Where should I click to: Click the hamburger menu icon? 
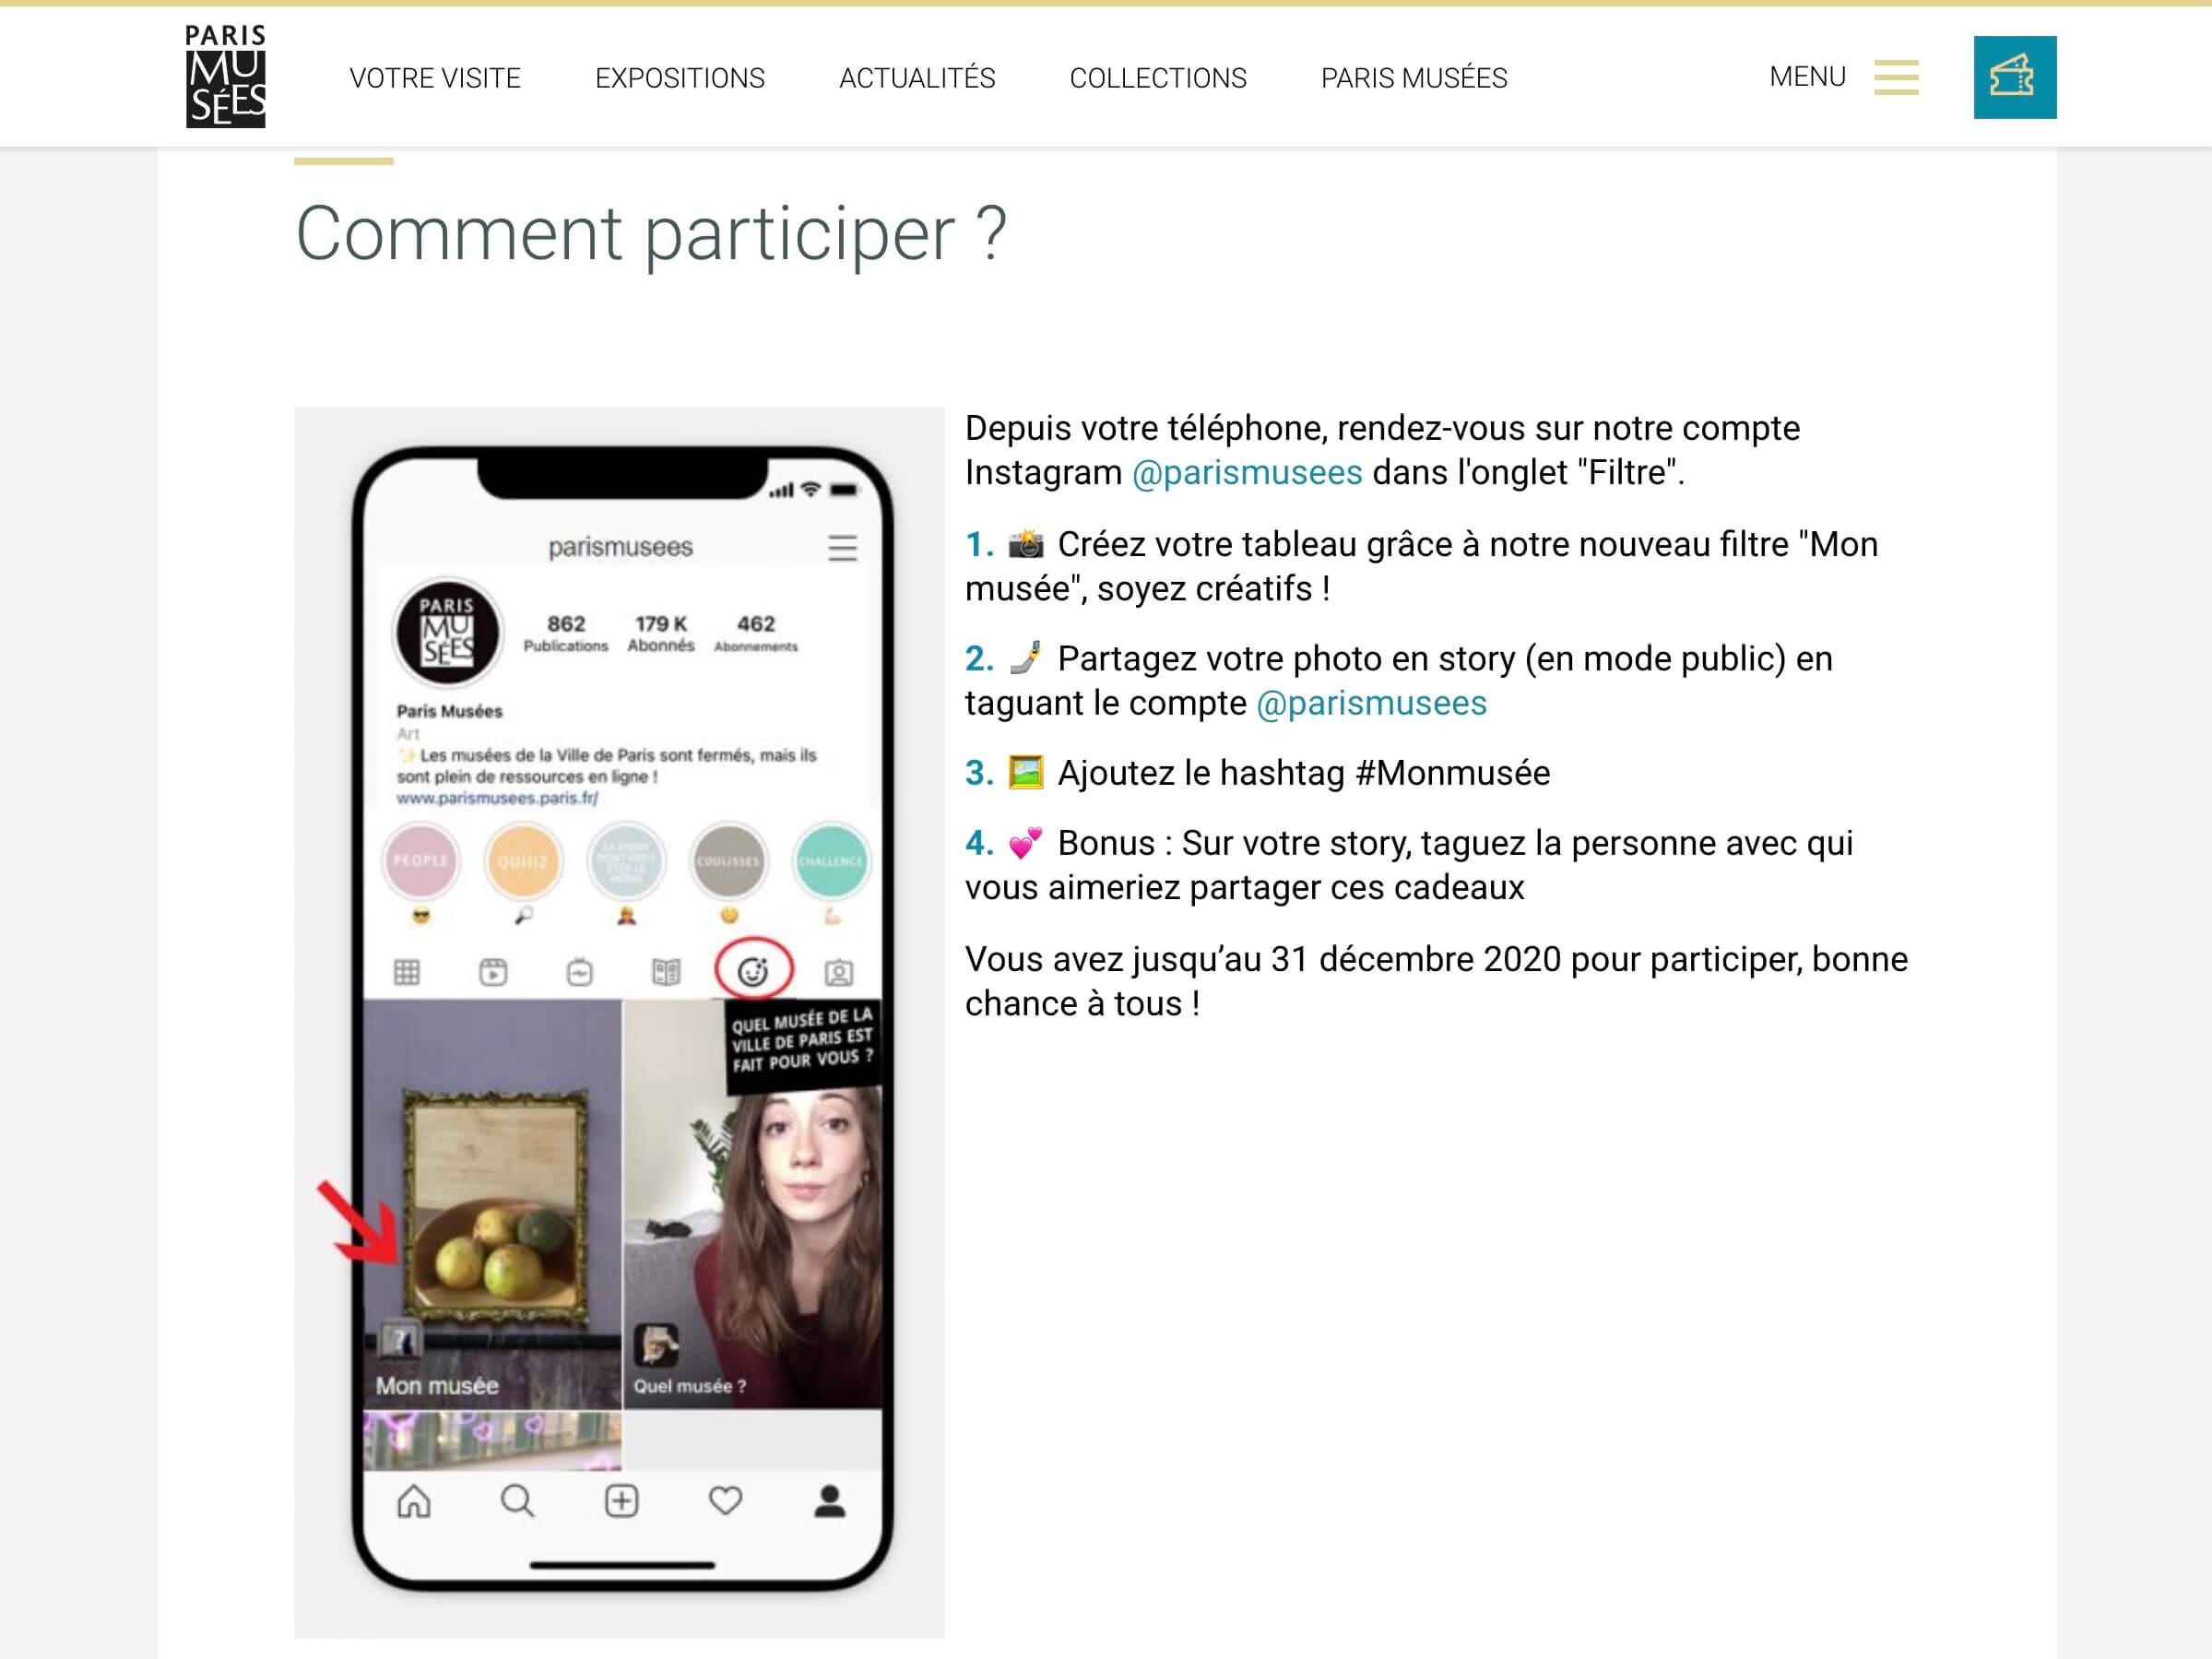click(x=1900, y=77)
